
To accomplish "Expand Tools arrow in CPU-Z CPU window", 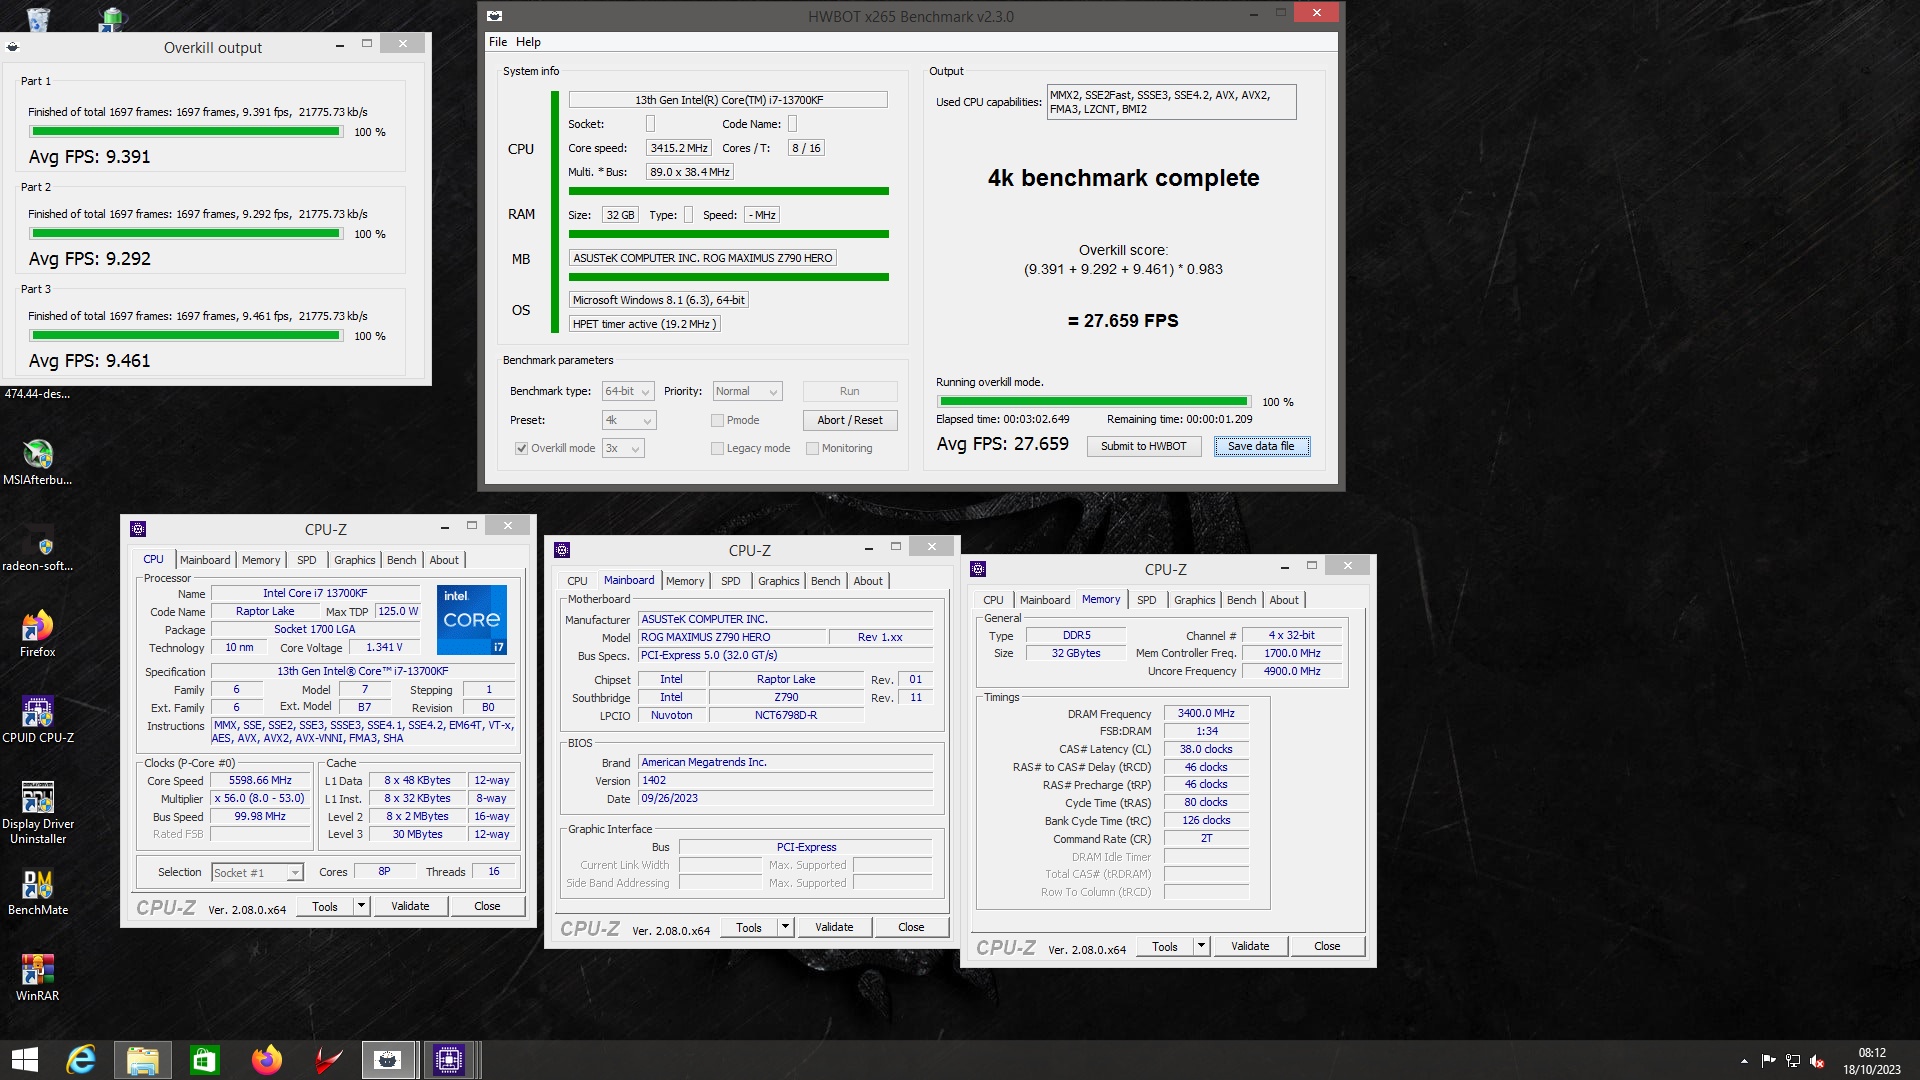I will (x=360, y=906).
